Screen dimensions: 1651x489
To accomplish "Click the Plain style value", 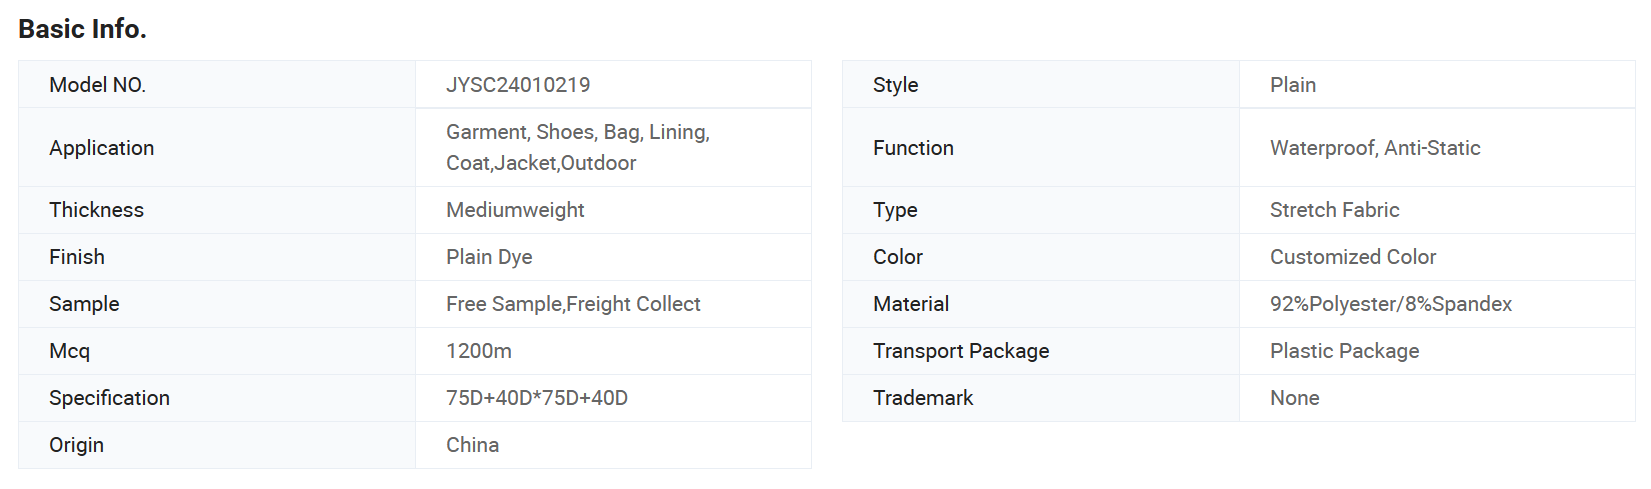I will [1293, 85].
